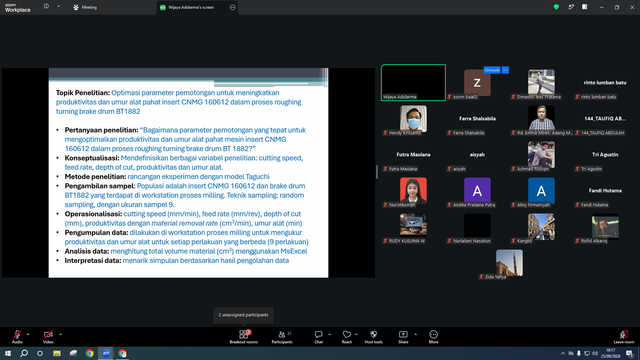The width and height of the screenshot is (640, 360).
Task: Show hidden system tray icons
Action: click(x=563, y=353)
